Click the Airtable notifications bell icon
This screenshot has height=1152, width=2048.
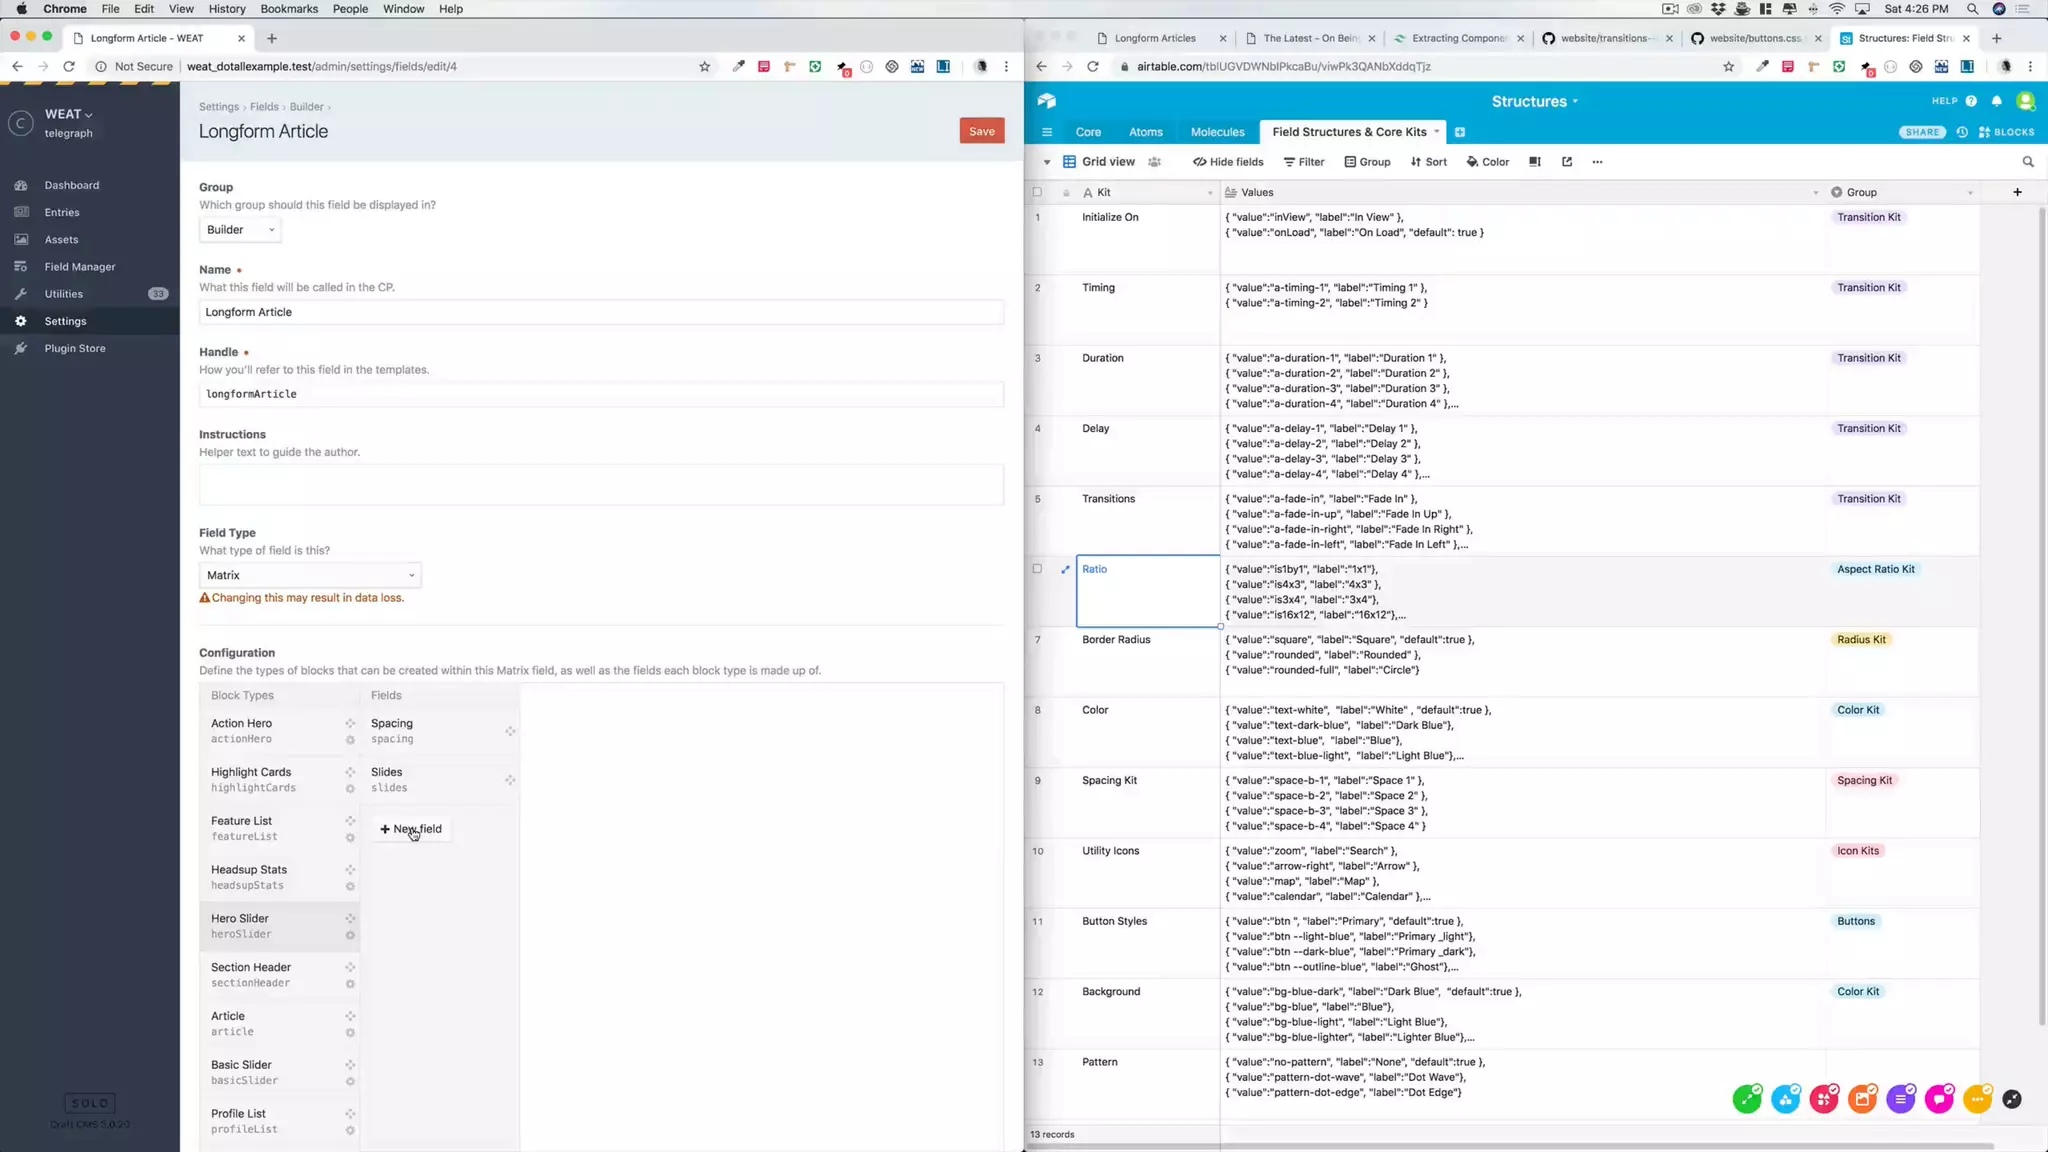[x=1996, y=101]
